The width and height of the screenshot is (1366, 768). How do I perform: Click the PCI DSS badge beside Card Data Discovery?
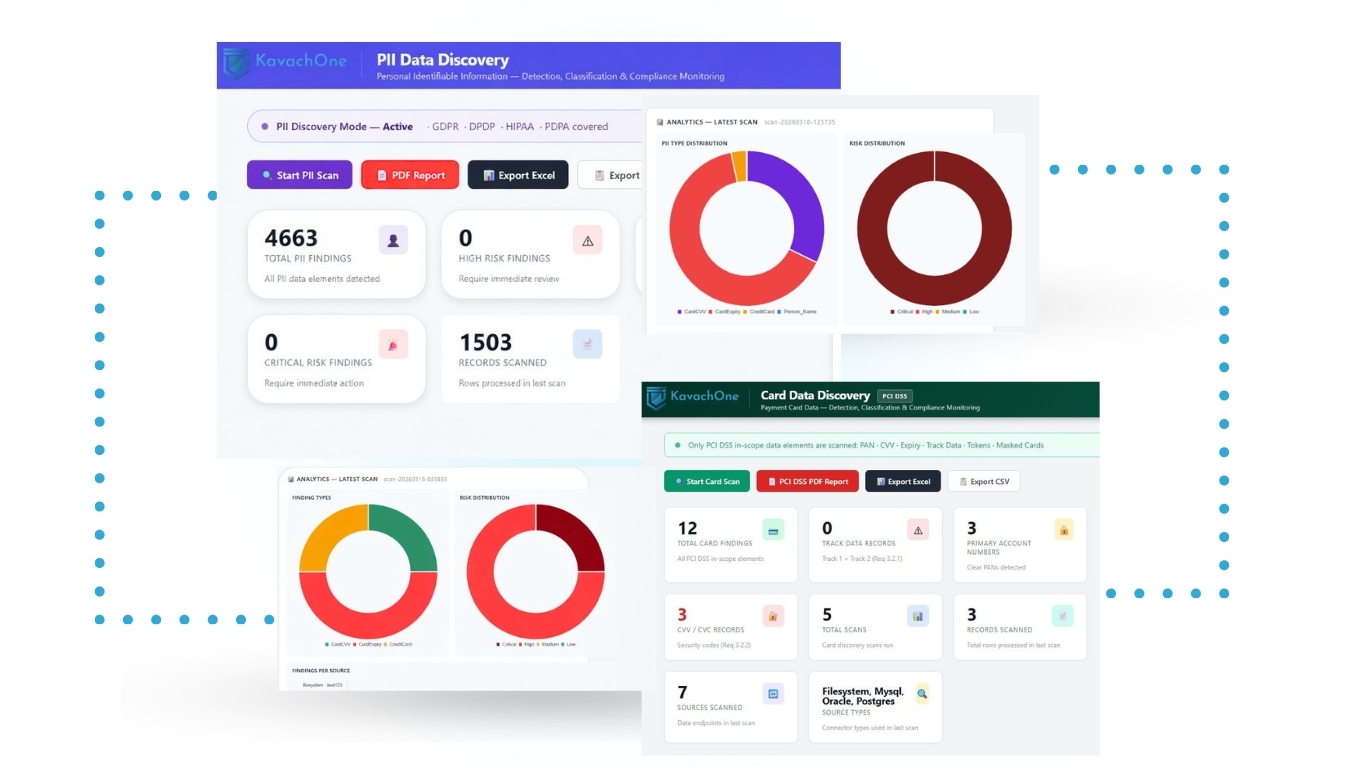(x=894, y=396)
